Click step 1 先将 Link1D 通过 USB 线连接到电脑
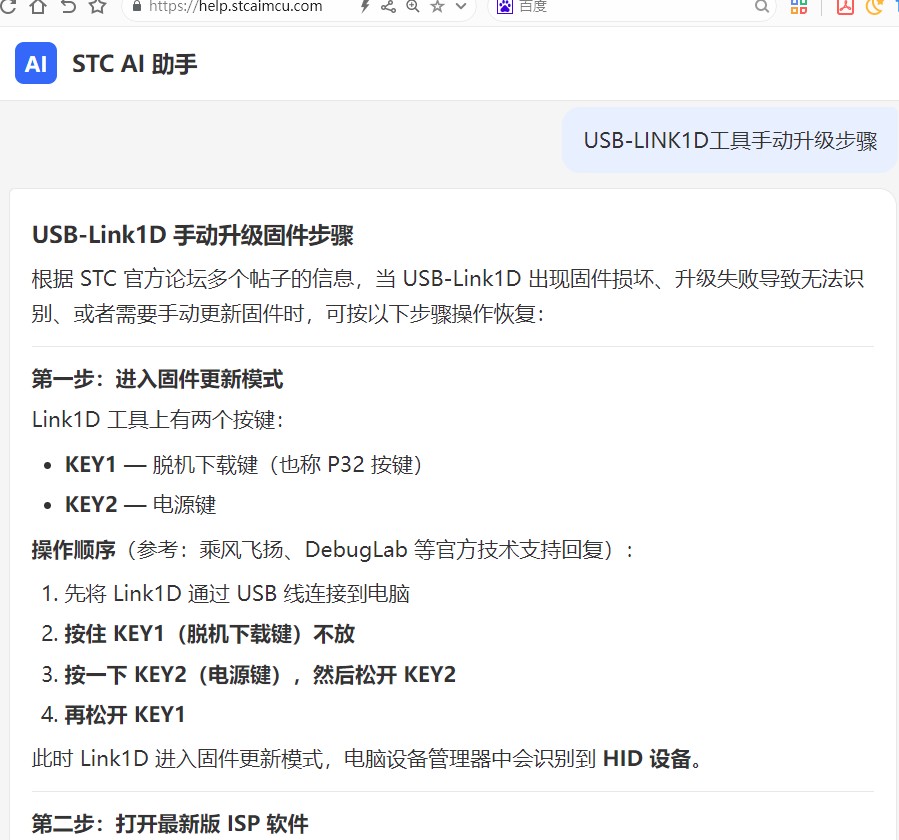The height and width of the screenshot is (840, 899). coord(237,593)
